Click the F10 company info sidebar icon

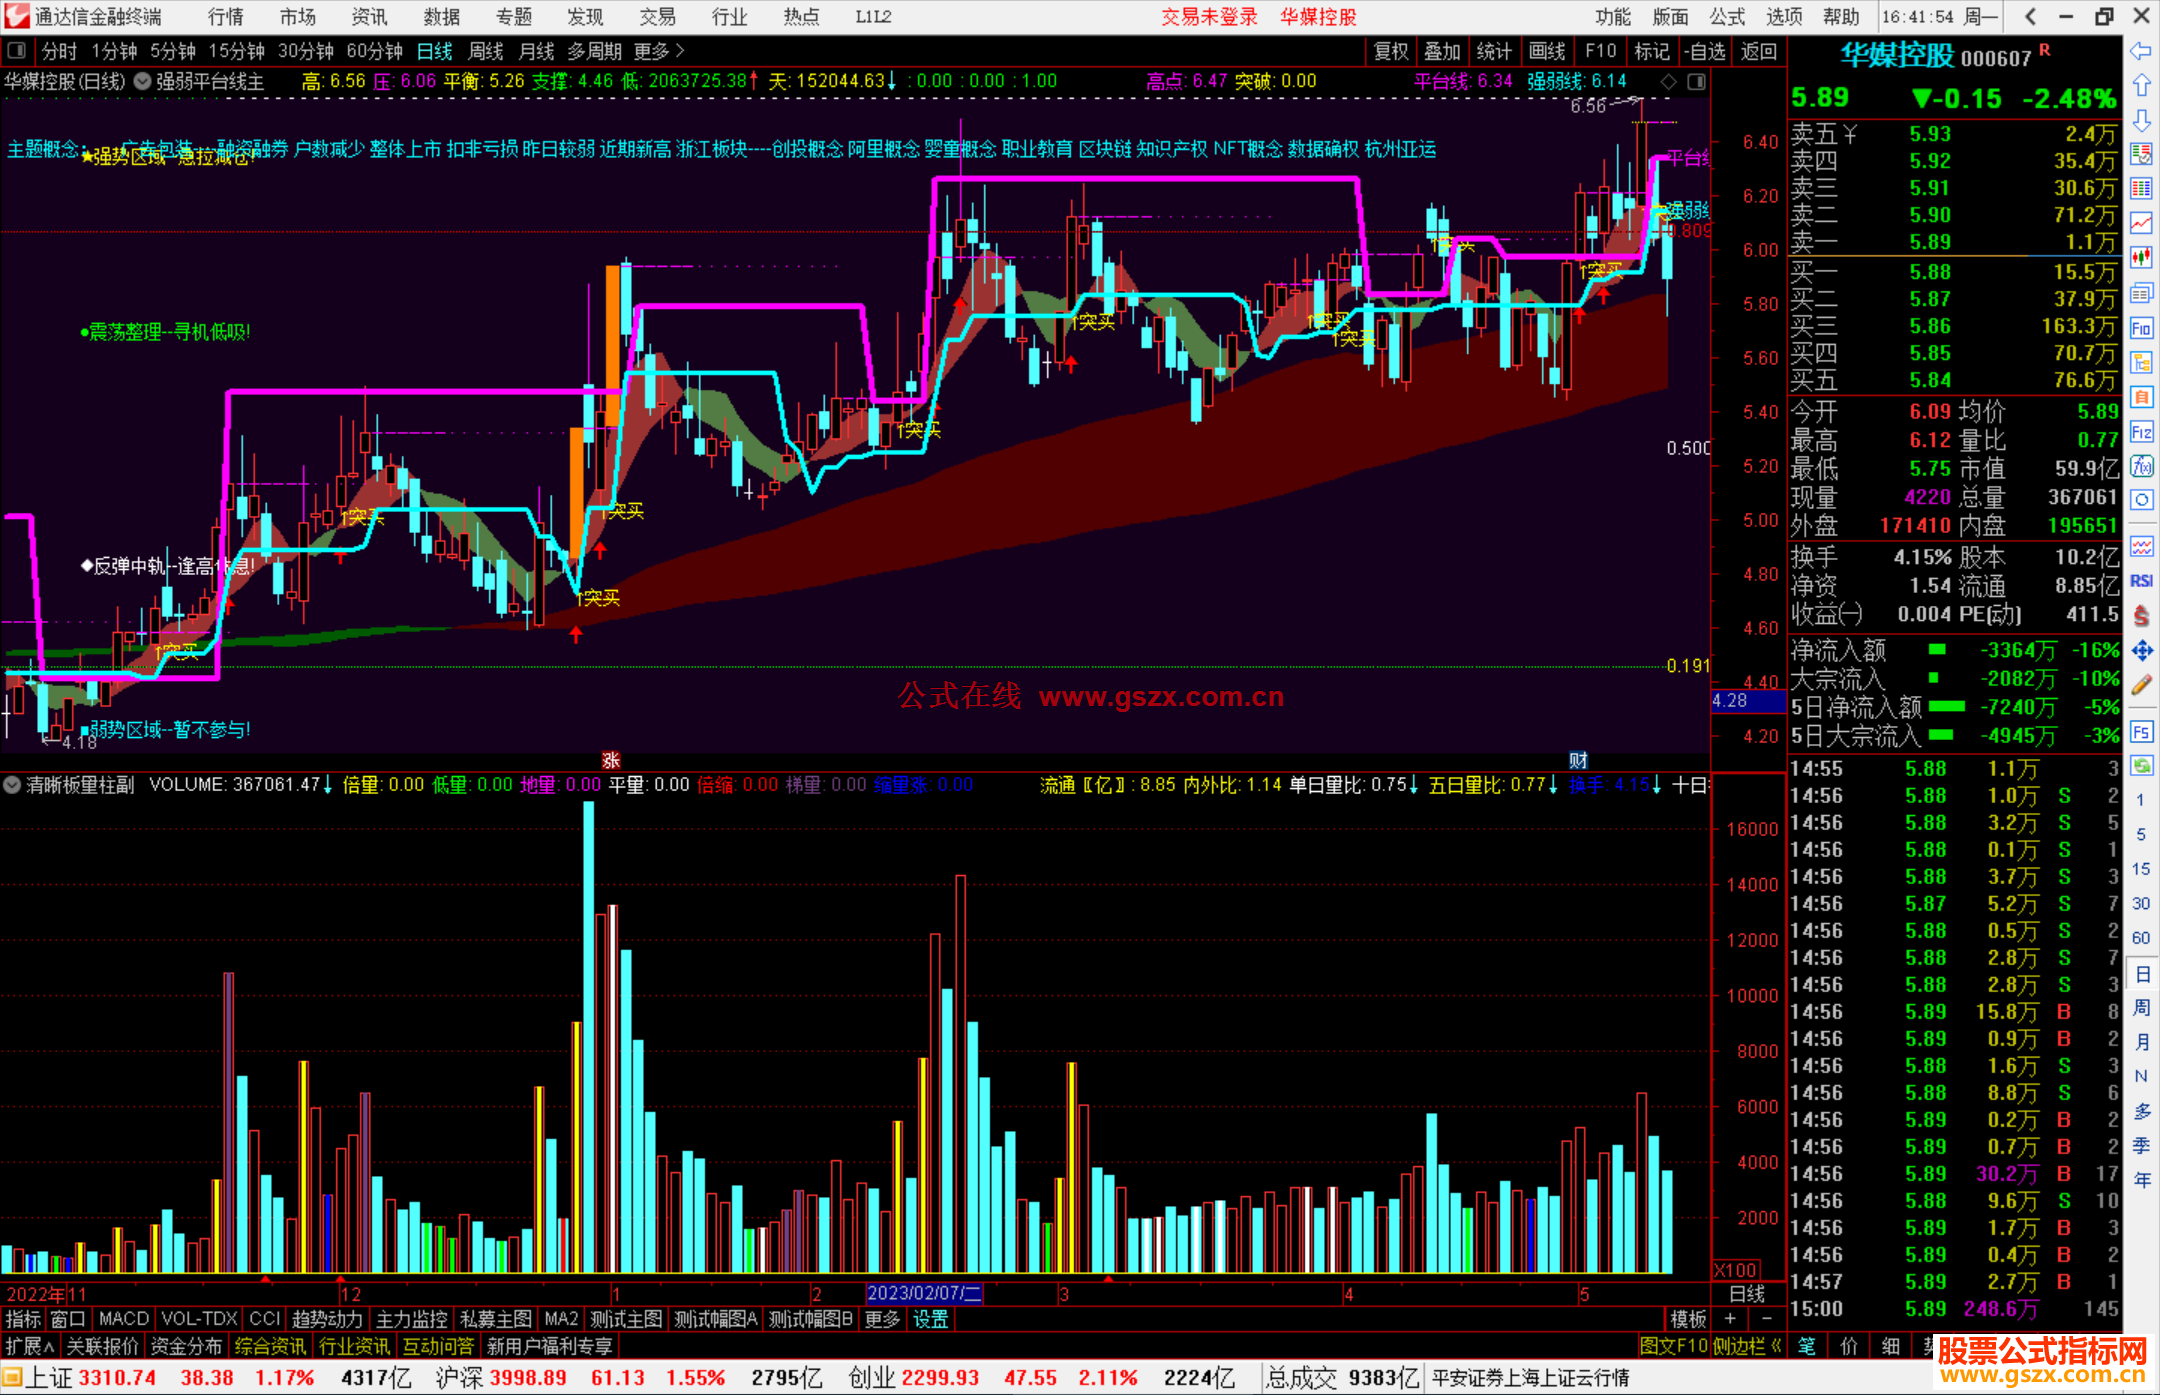2141,328
